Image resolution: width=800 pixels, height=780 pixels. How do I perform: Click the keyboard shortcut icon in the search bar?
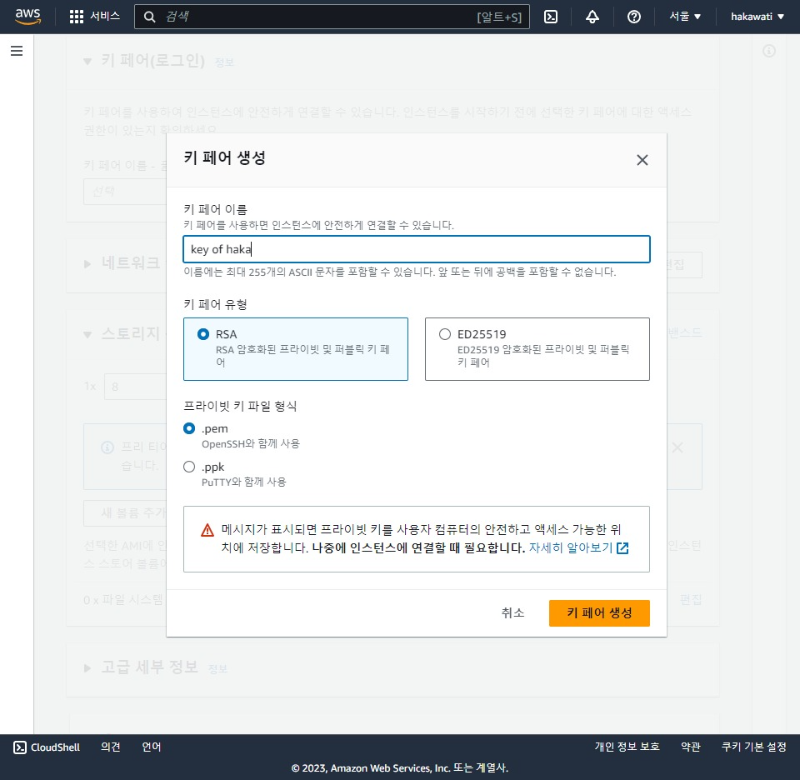click(x=501, y=16)
